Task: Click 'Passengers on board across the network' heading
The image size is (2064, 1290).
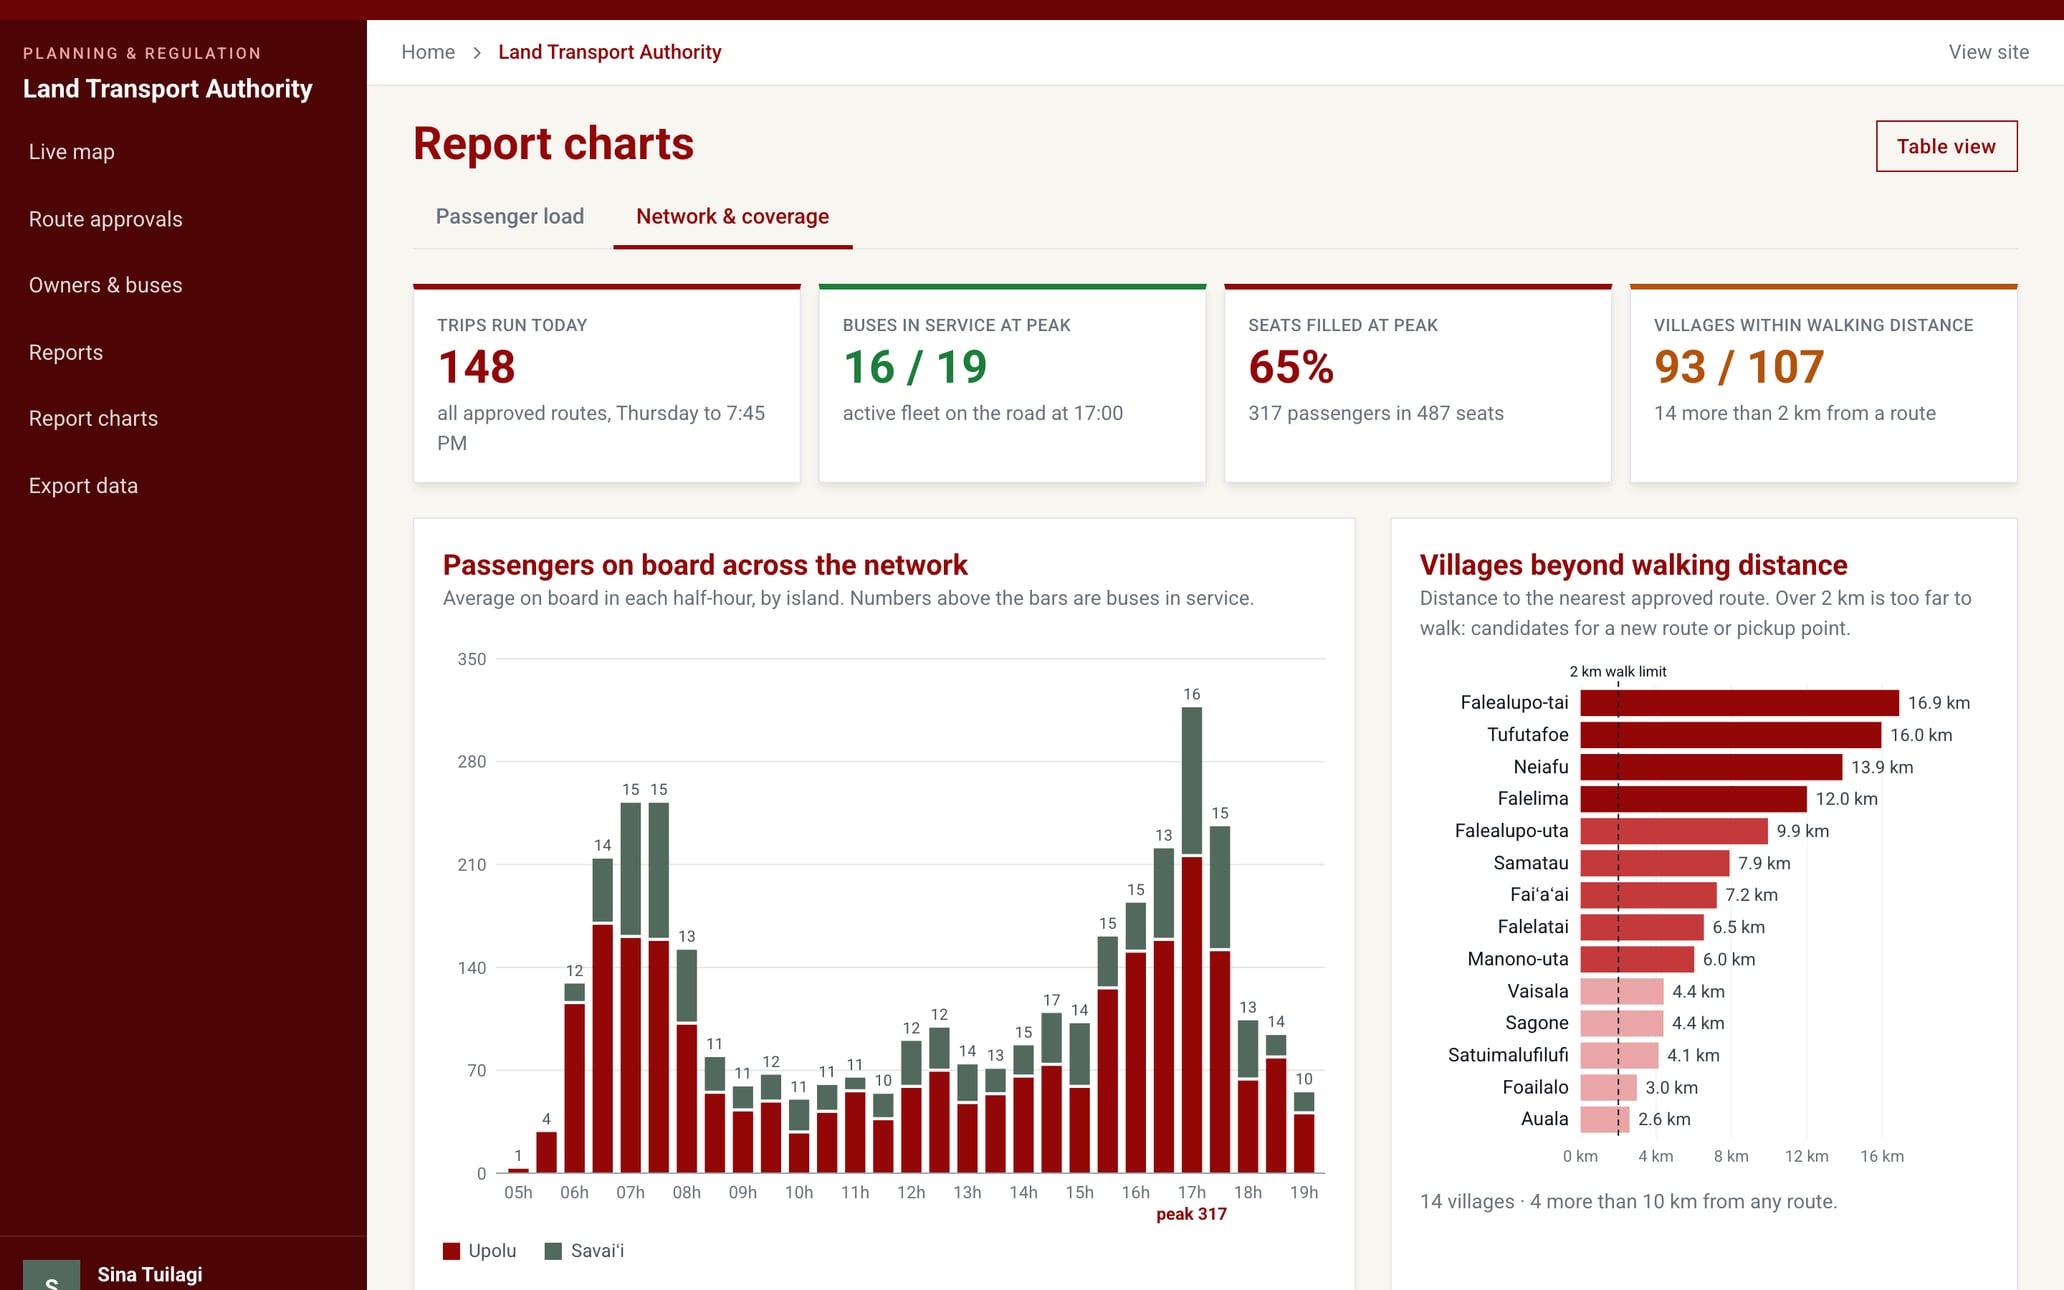Action: [705, 565]
